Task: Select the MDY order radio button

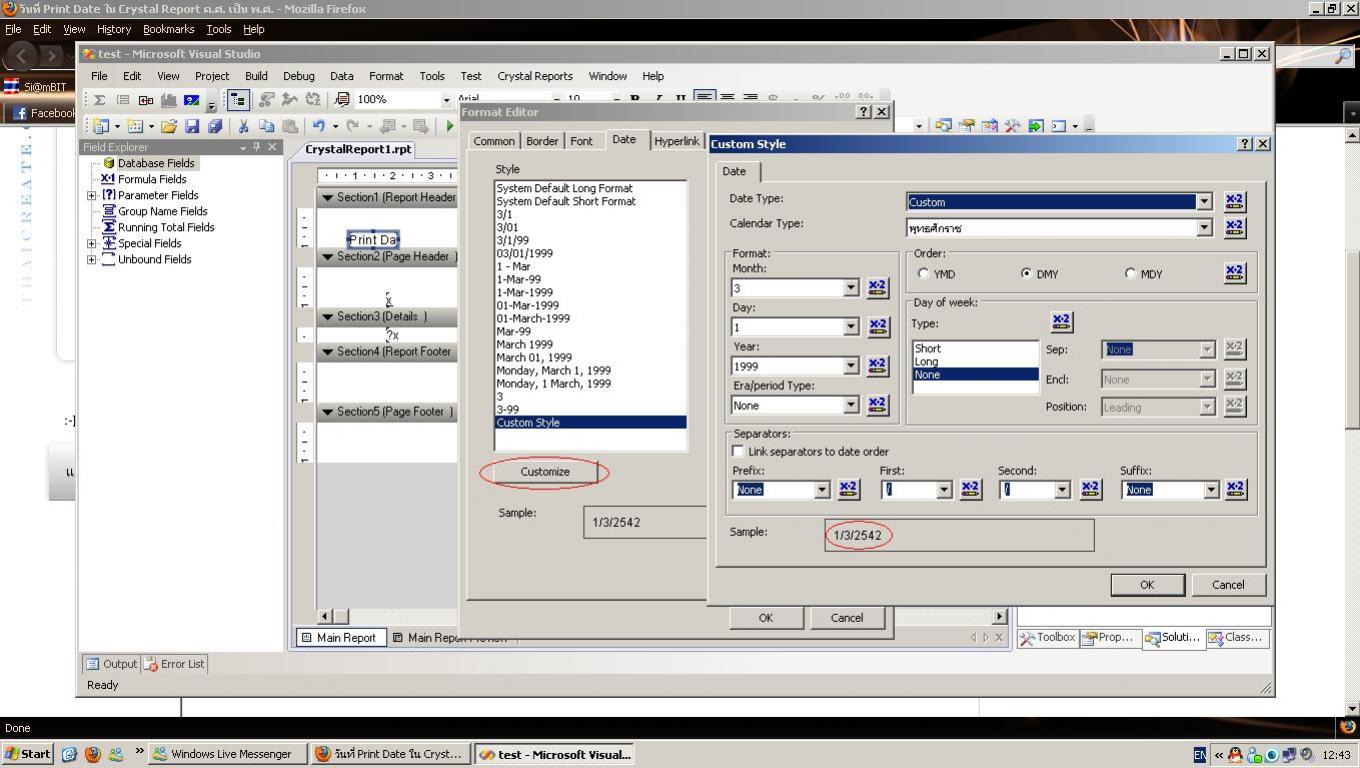Action: click(1130, 273)
